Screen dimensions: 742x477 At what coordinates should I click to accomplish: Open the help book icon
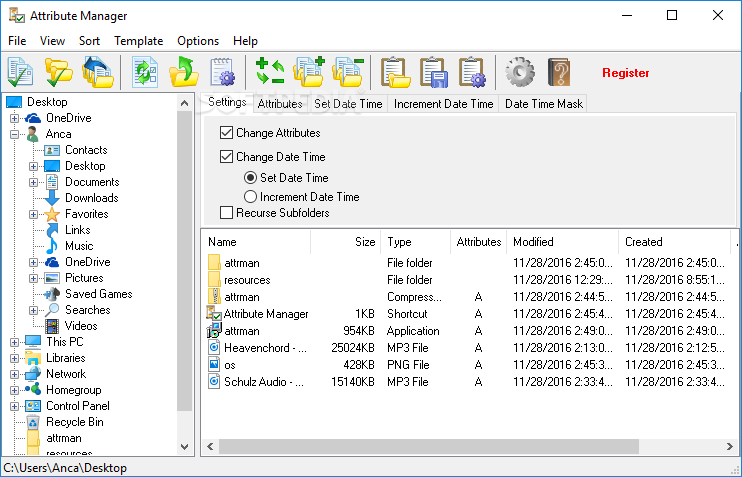pyautogui.click(x=559, y=72)
